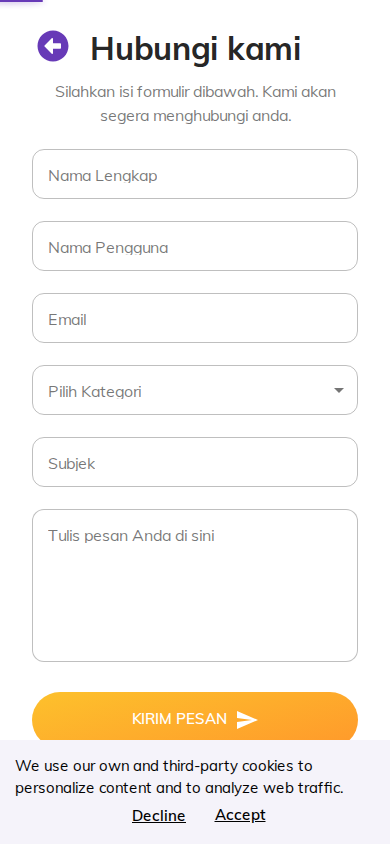Focus the Subjek text field
The height and width of the screenshot is (844, 390).
pyautogui.click(x=195, y=462)
